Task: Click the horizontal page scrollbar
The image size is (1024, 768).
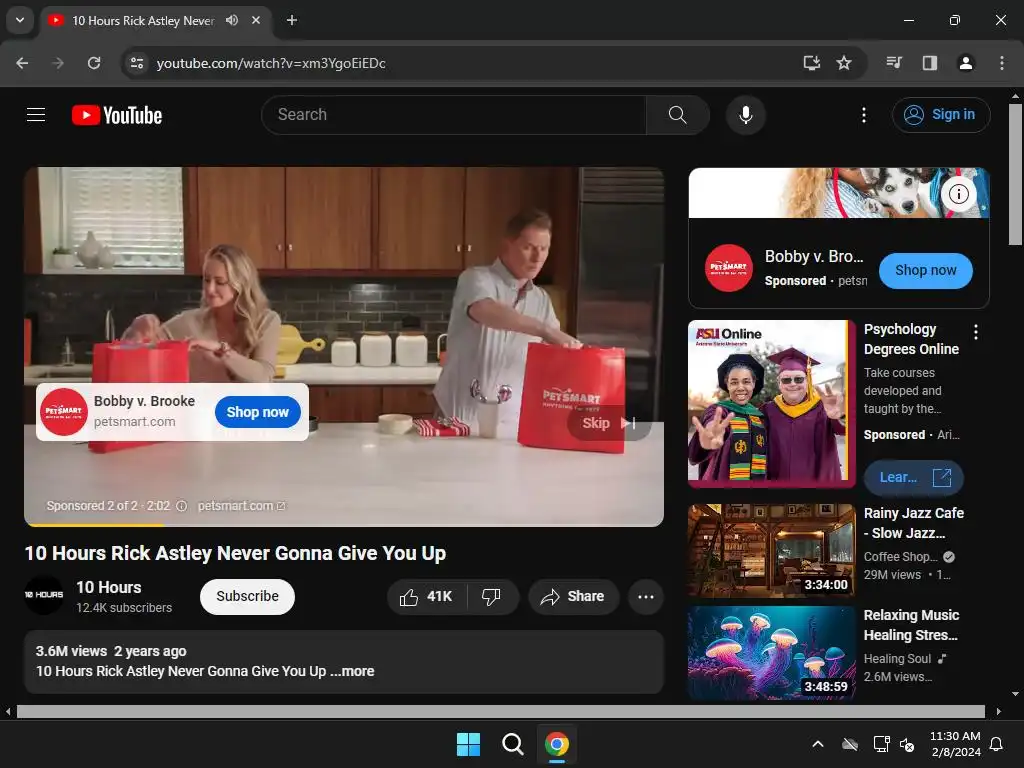Action: point(501,711)
